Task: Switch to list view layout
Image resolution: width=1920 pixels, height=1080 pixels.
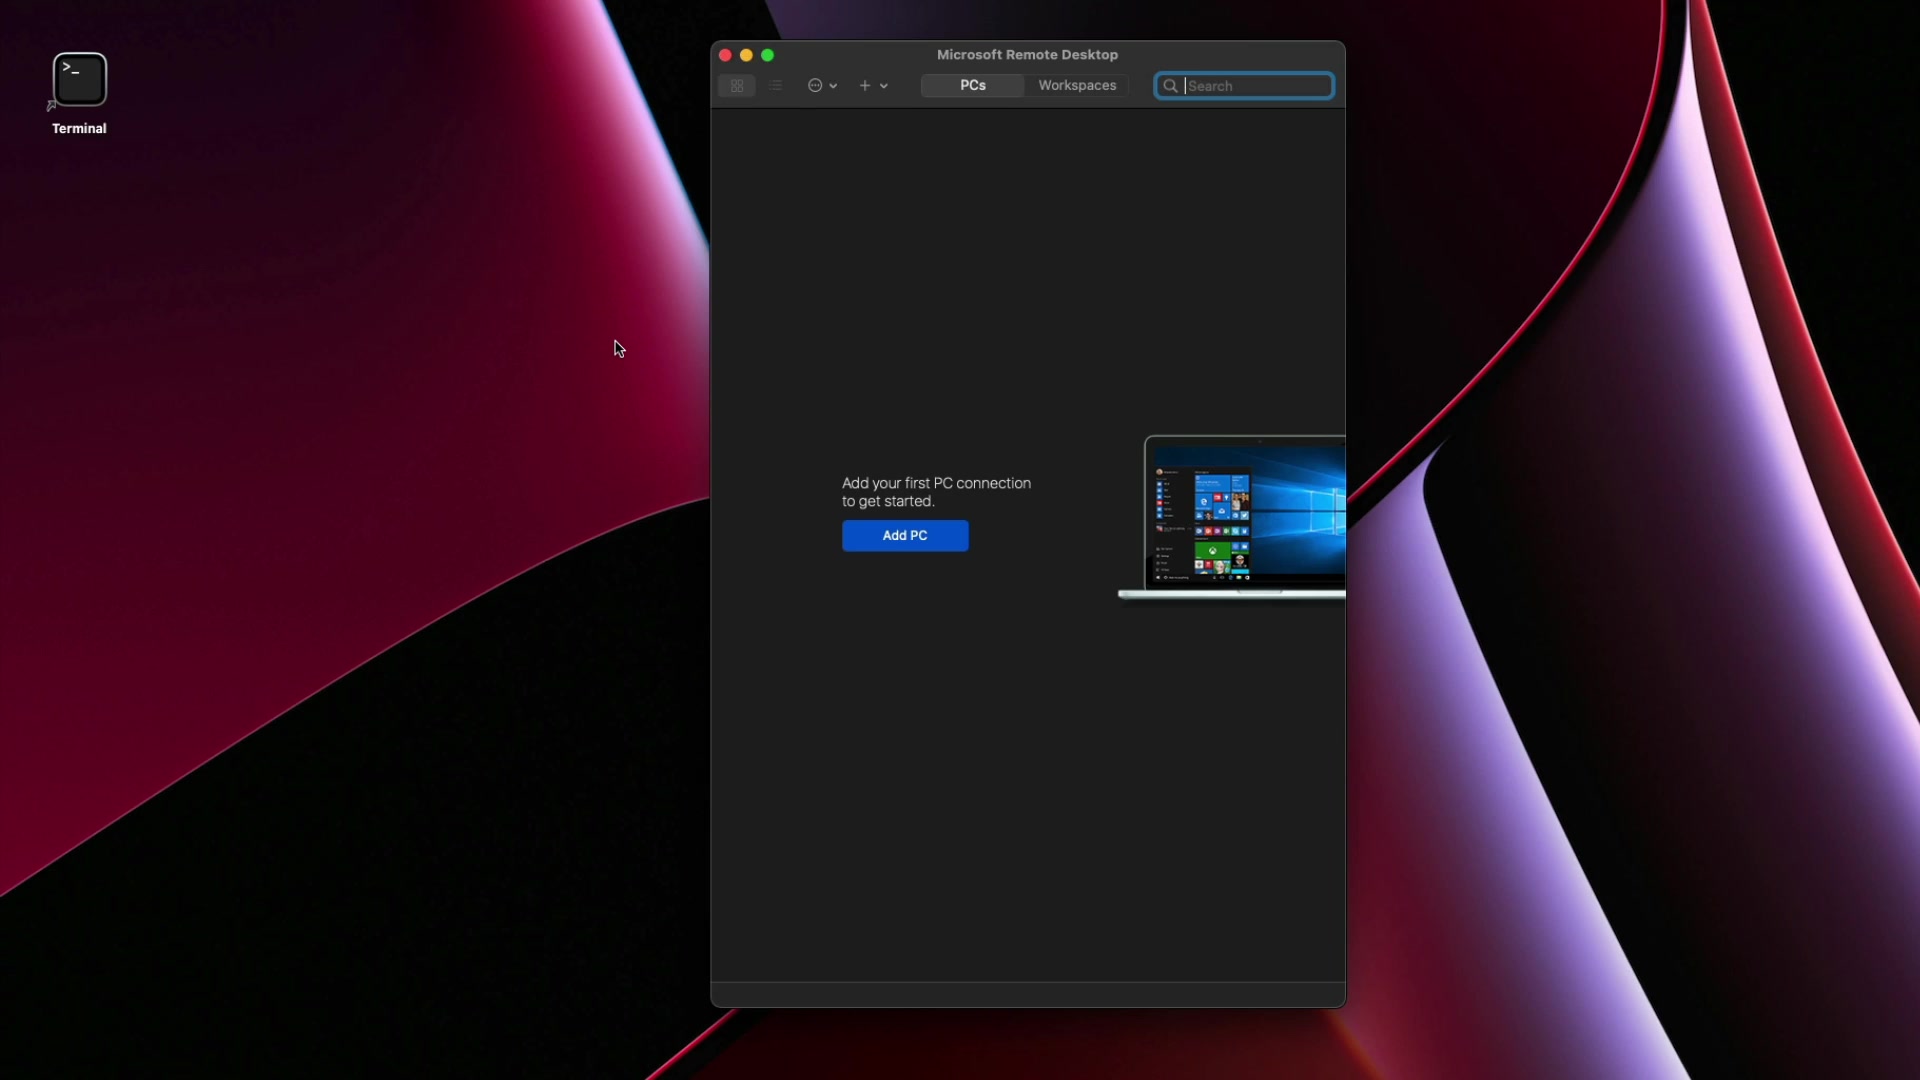Action: [776, 86]
